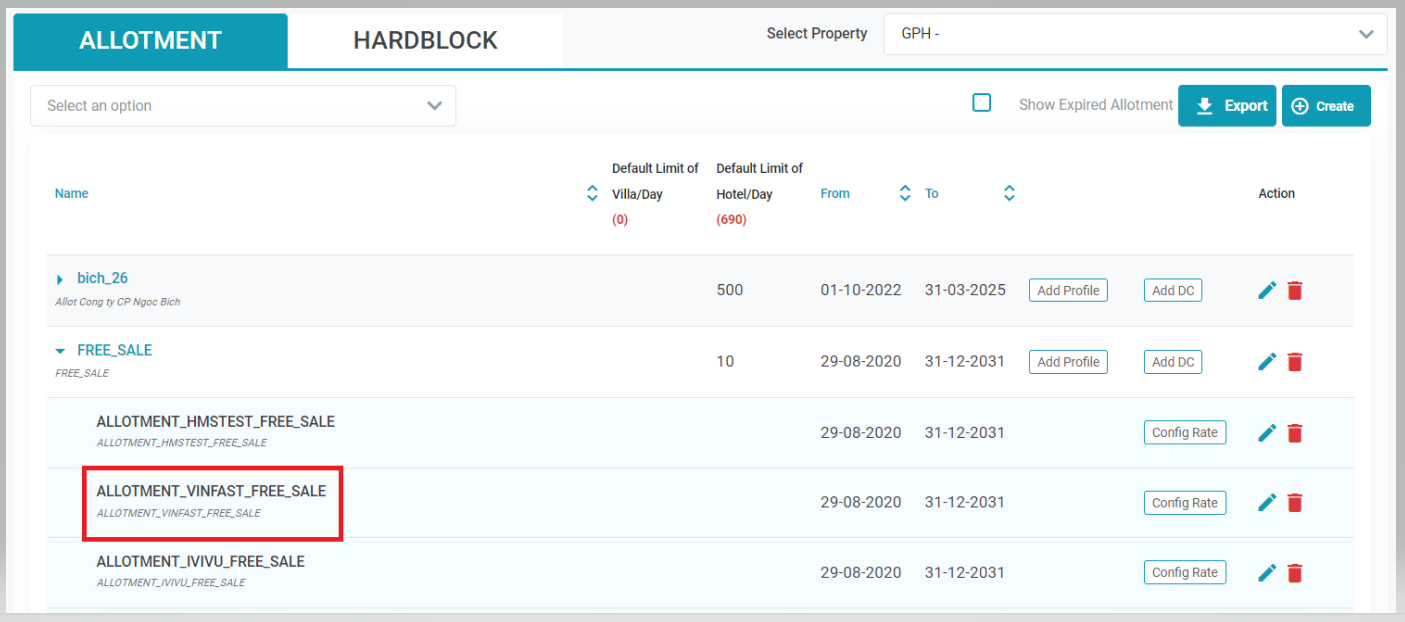Click the Export button
Viewport: 1405px width, 622px height.
pos(1227,106)
